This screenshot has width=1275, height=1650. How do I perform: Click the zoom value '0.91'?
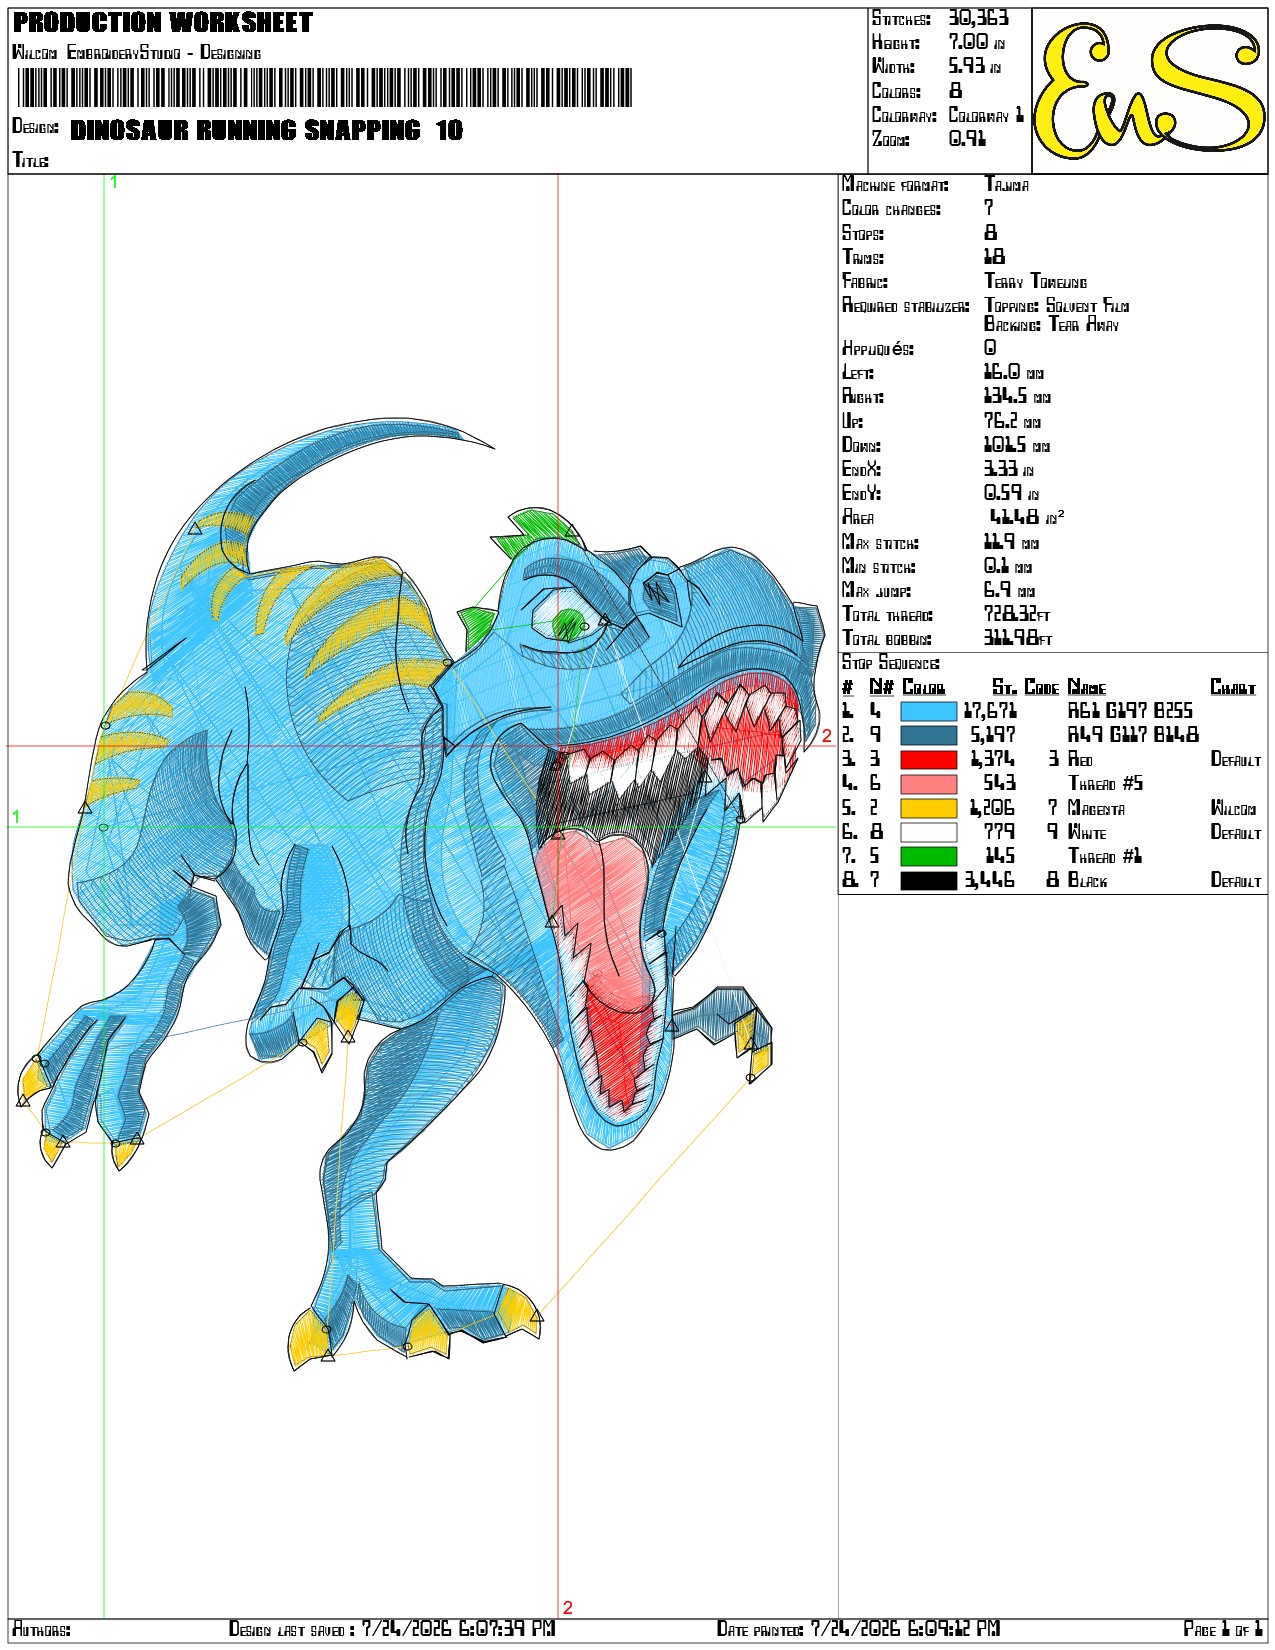coord(967,139)
